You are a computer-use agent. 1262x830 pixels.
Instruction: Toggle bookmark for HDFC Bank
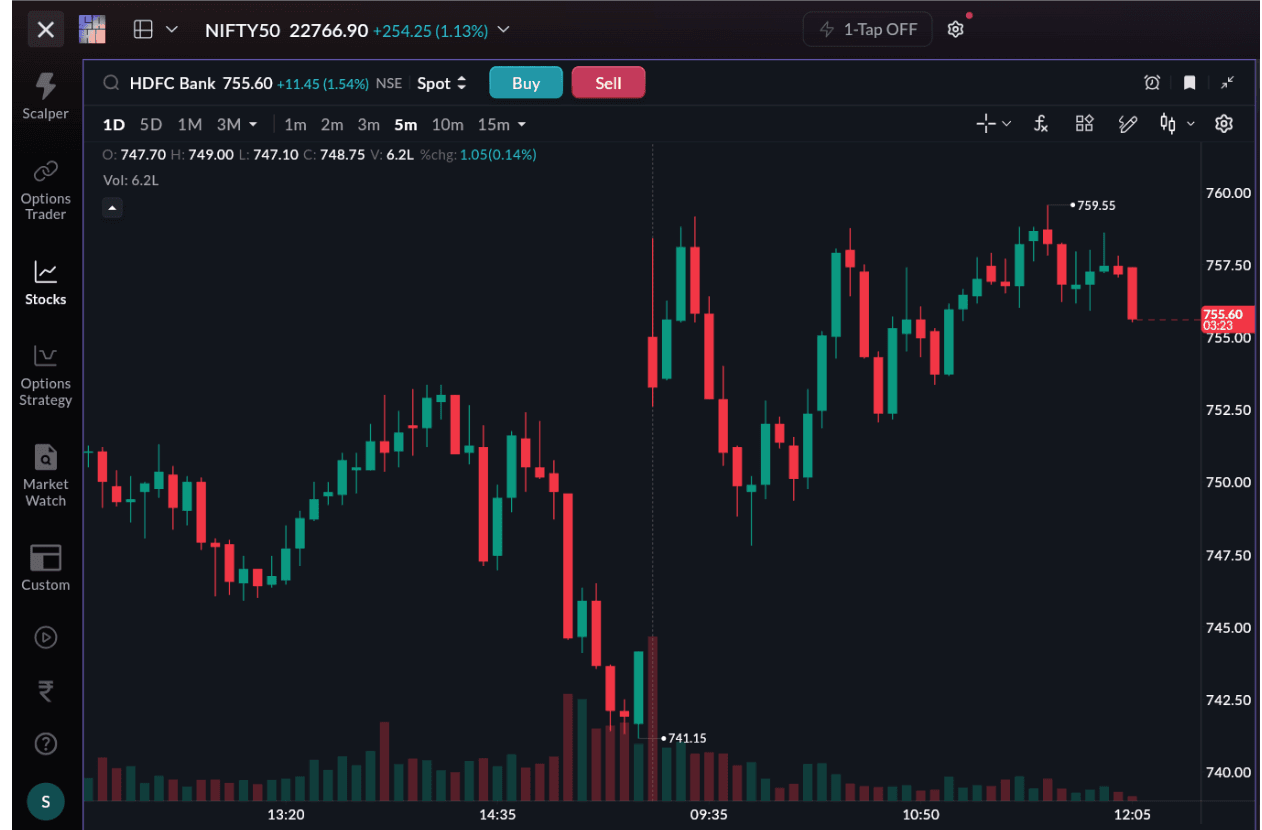point(1189,83)
